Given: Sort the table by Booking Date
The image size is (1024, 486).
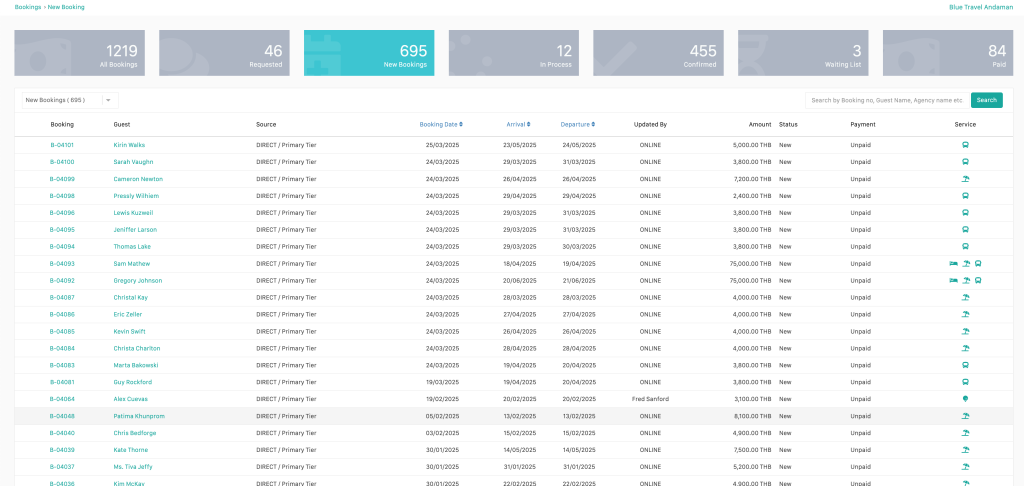Looking at the screenshot, I should 440,125.
